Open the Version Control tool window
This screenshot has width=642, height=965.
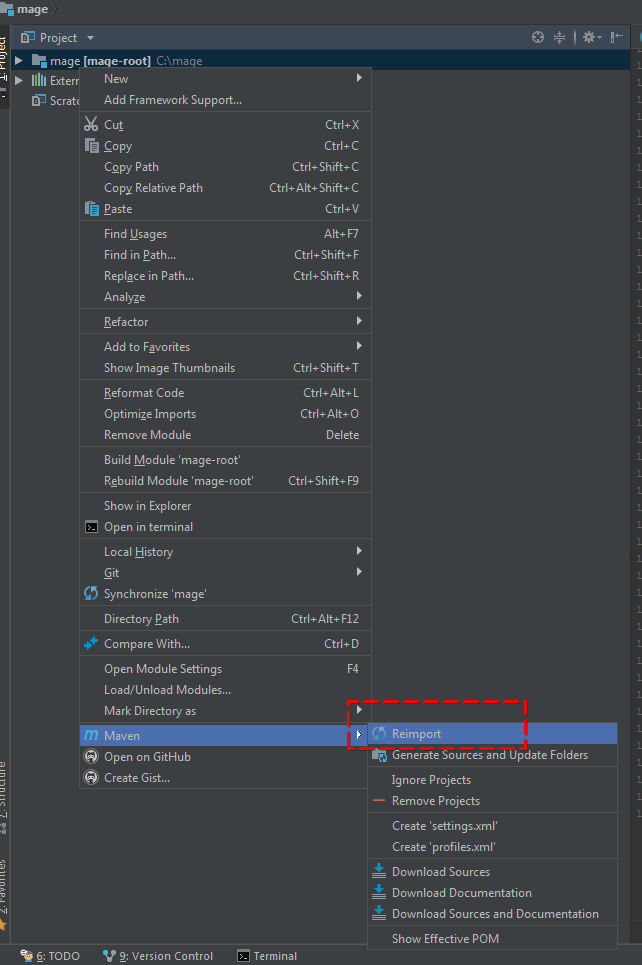(158, 956)
